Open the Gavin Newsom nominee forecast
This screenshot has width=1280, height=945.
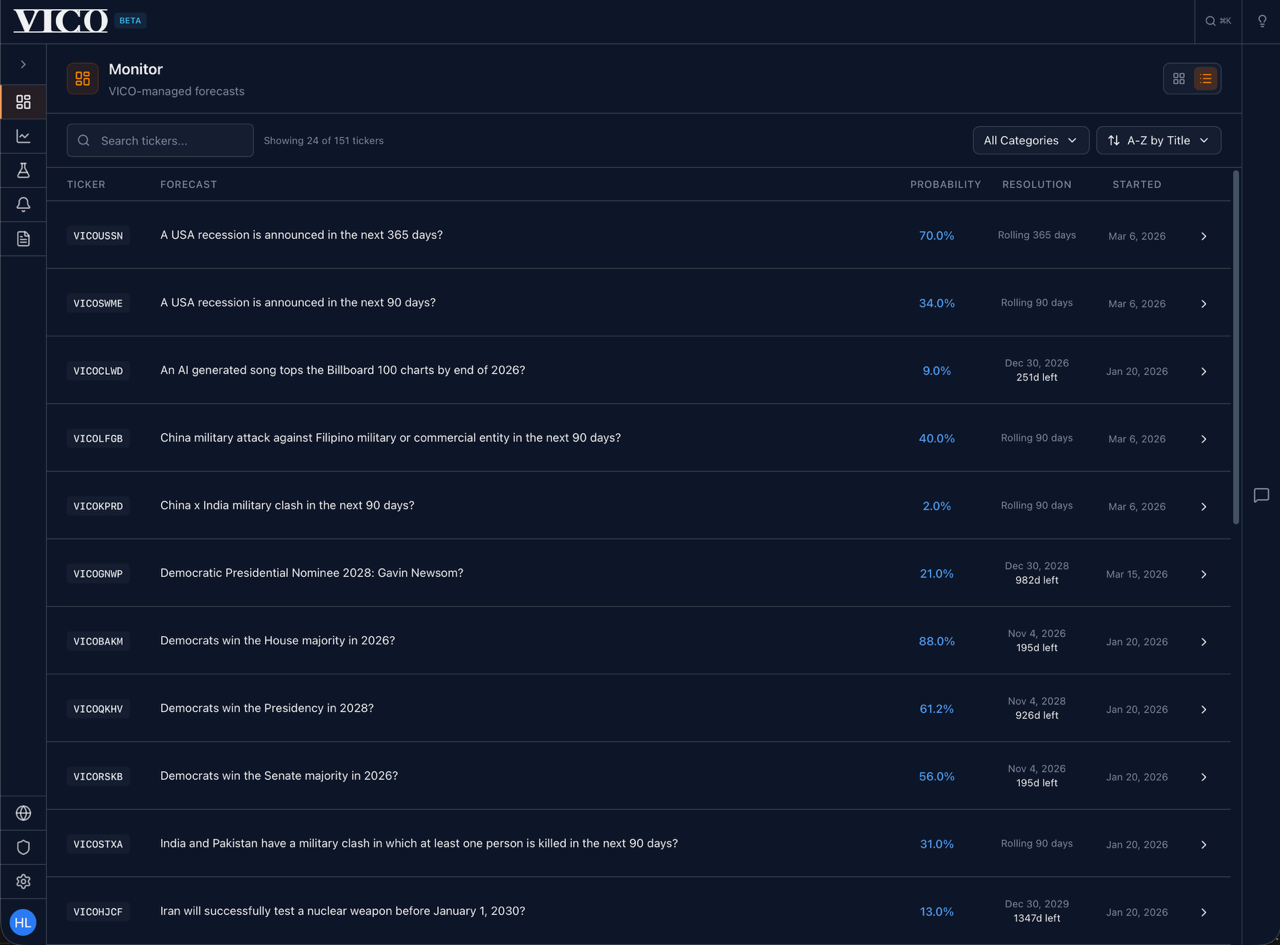click(312, 573)
